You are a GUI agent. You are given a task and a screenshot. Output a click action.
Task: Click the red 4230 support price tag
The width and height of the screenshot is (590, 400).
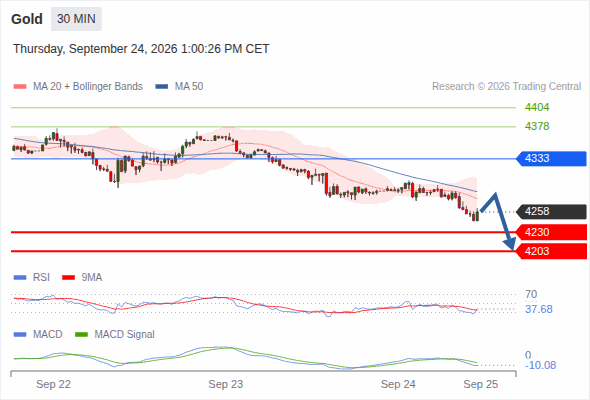(x=551, y=232)
